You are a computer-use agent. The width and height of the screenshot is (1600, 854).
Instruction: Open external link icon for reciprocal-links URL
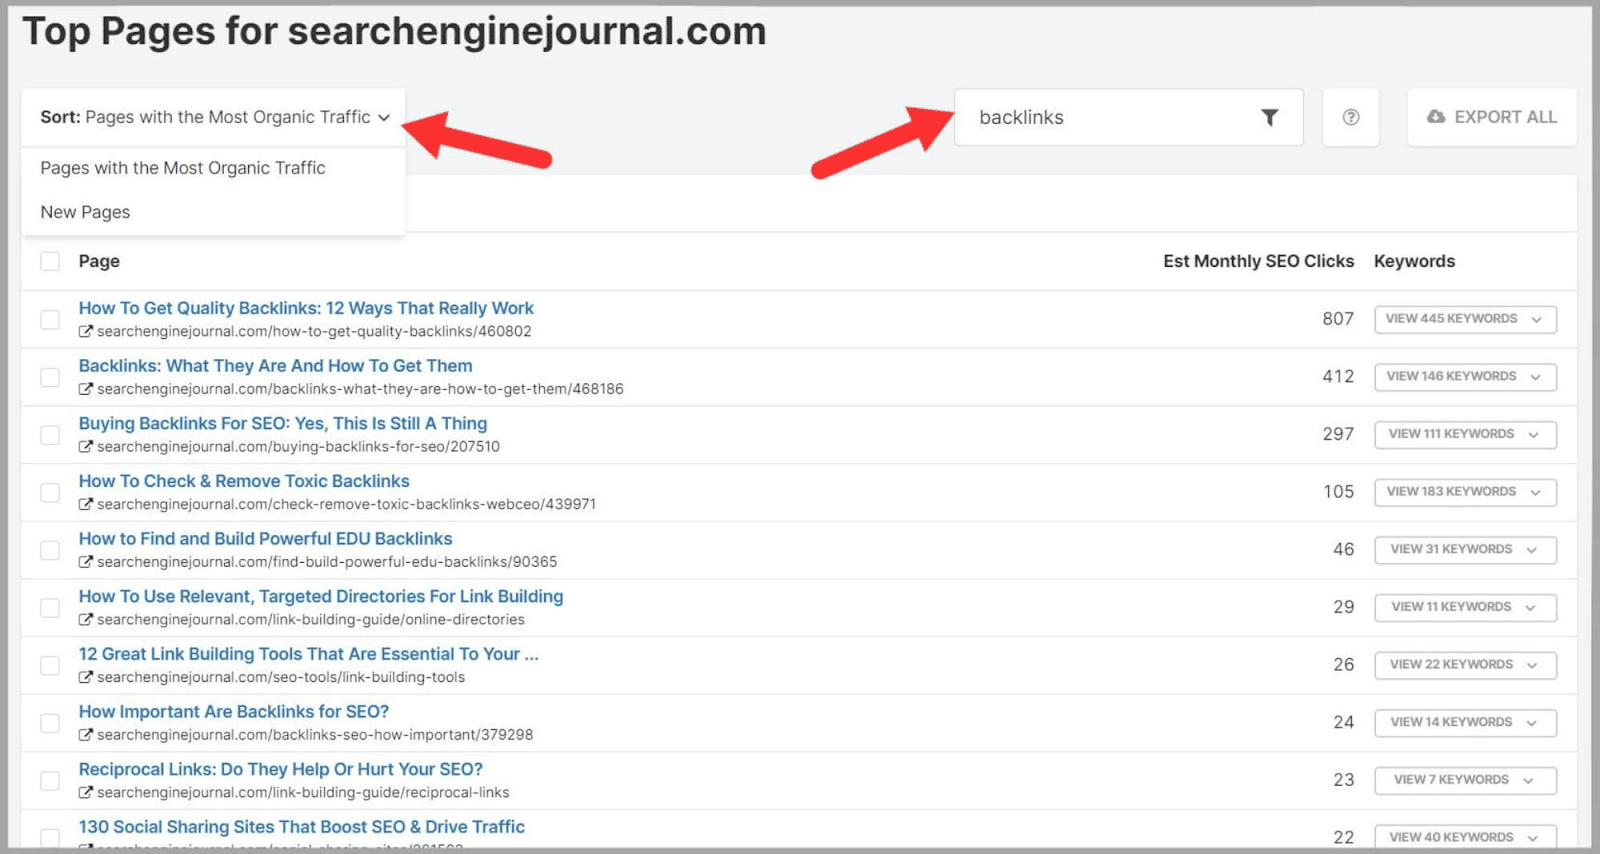(86, 793)
